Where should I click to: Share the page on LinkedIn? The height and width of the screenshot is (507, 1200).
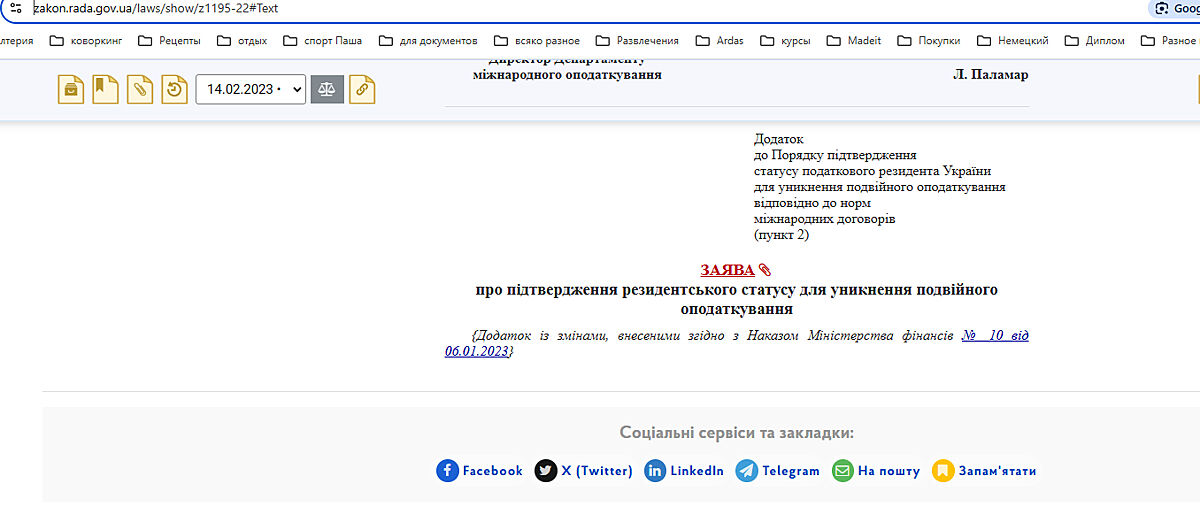point(684,470)
